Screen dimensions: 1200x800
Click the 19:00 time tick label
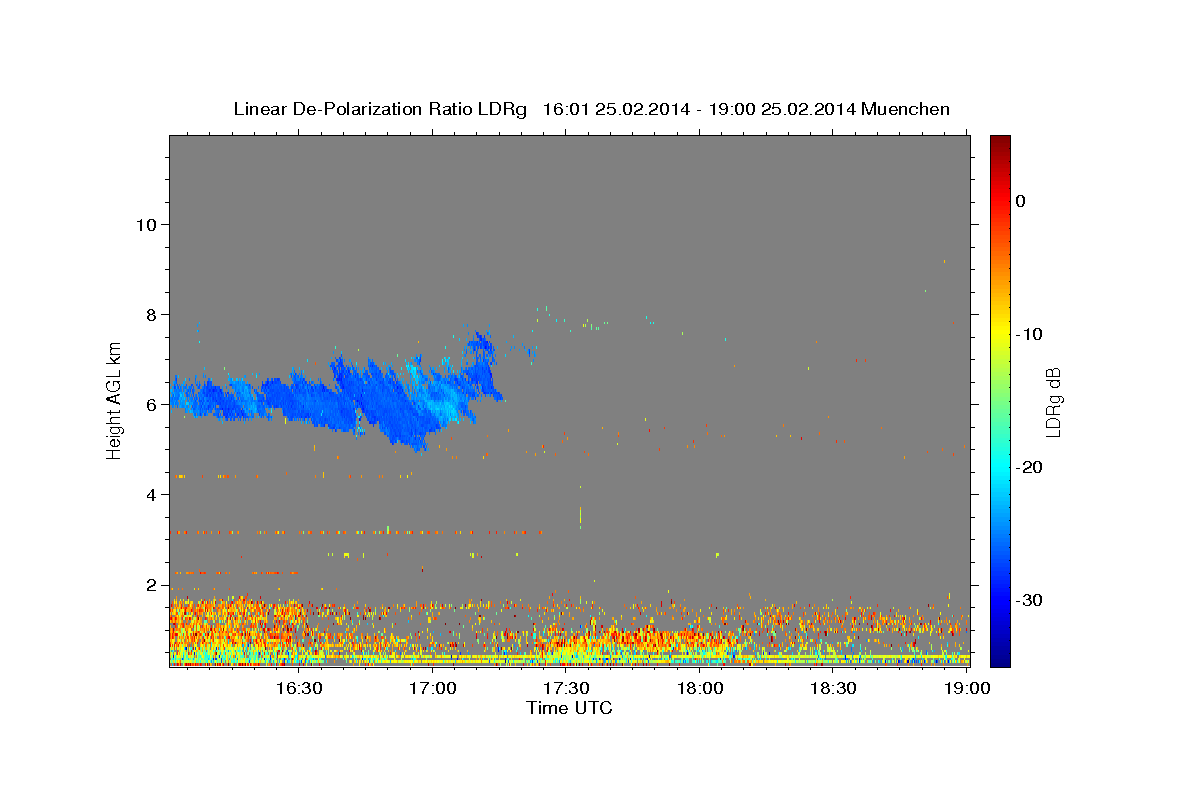click(967, 688)
